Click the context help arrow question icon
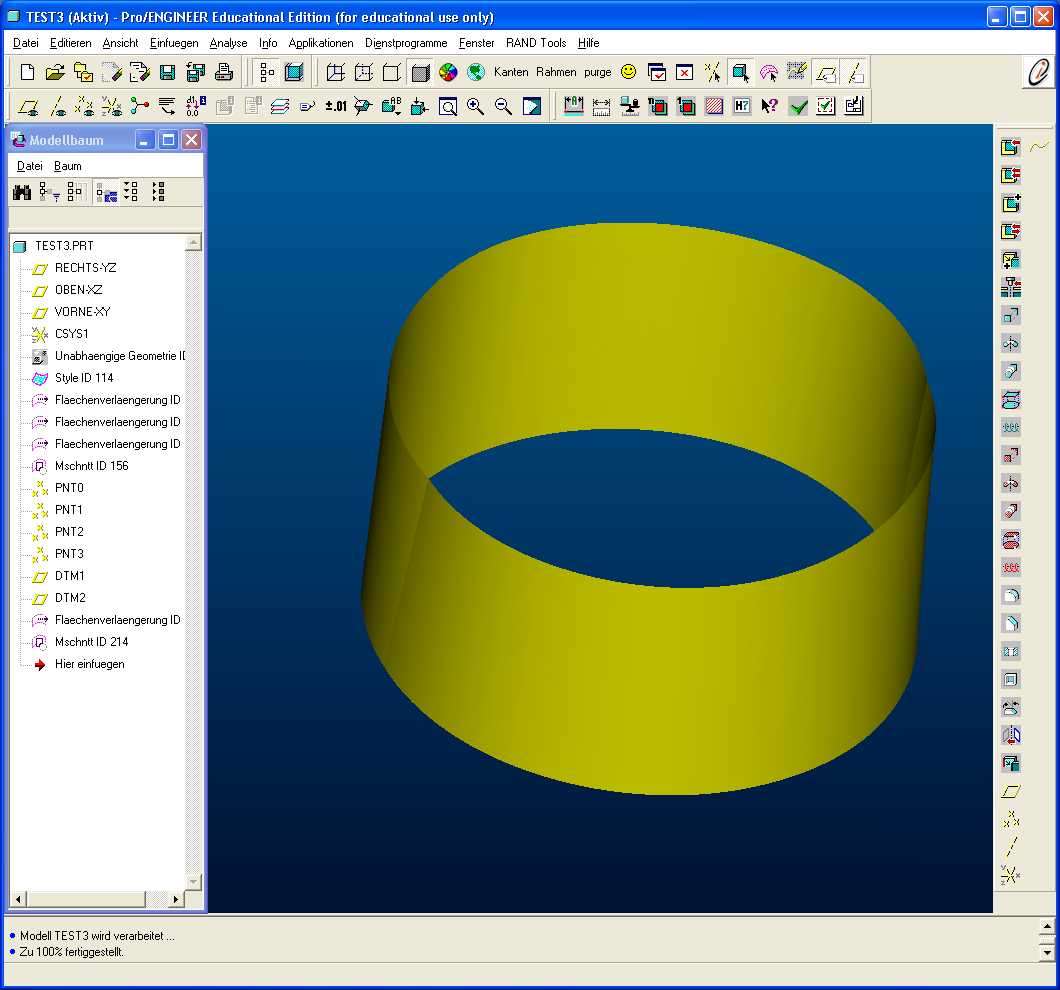This screenshot has width=1060, height=990. (x=769, y=106)
